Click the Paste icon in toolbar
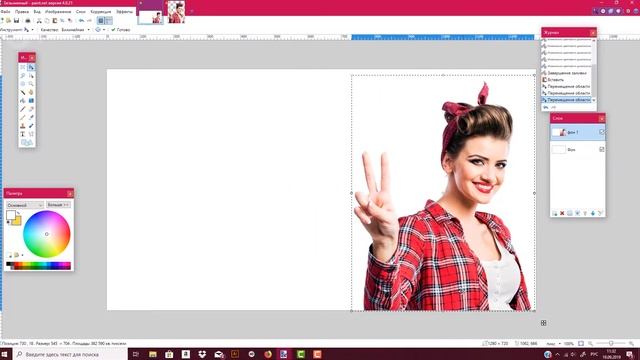640x360 pixels. tap(54, 20)
